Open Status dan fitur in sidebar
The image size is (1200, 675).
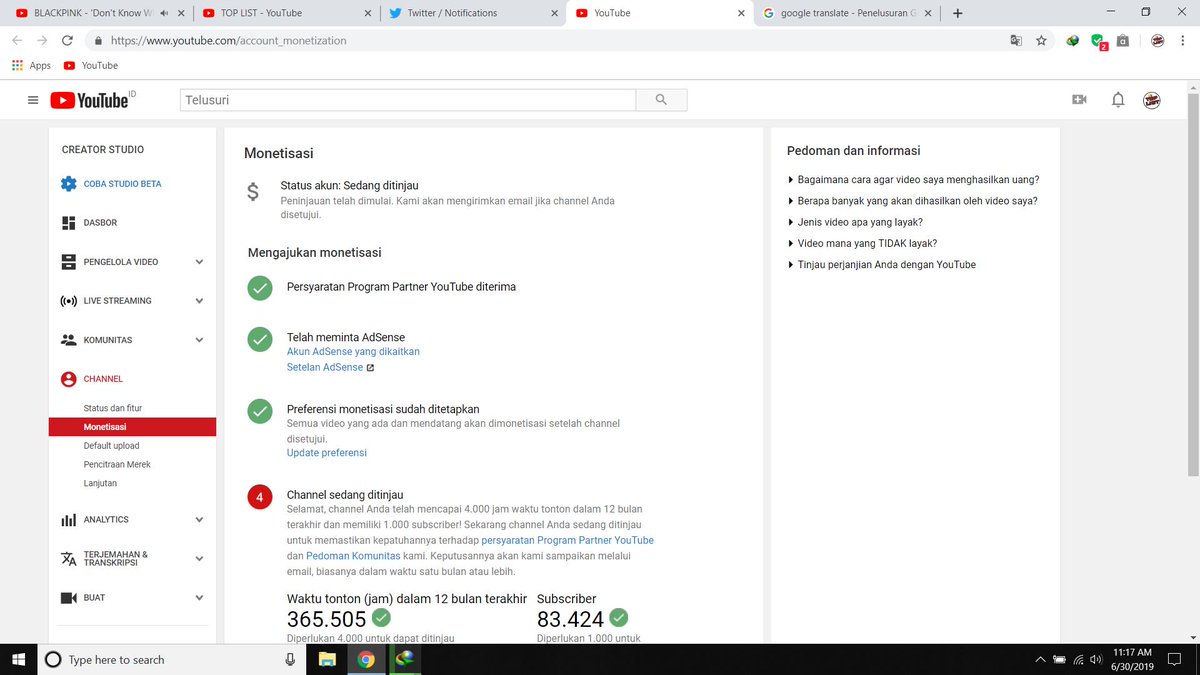pyautogui.click(x=113, y=408)
